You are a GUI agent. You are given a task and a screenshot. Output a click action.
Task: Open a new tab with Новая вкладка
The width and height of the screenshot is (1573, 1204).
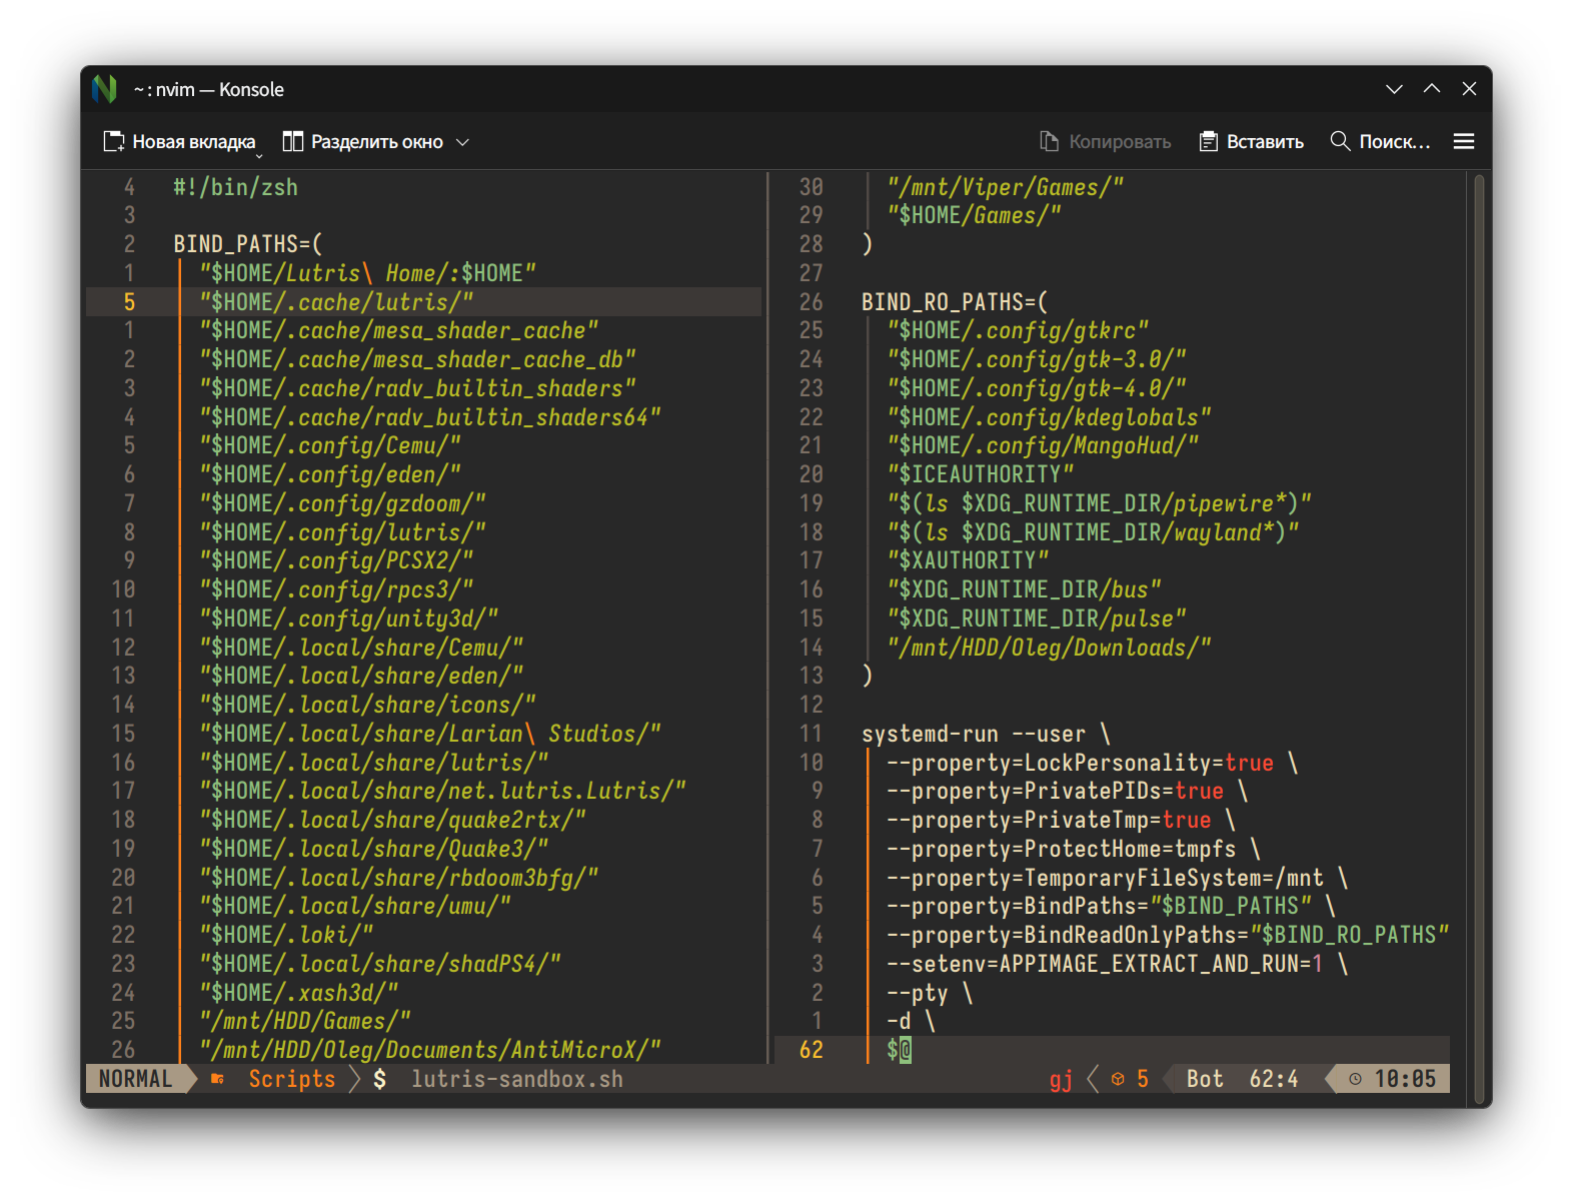click(x=180, y=142)
